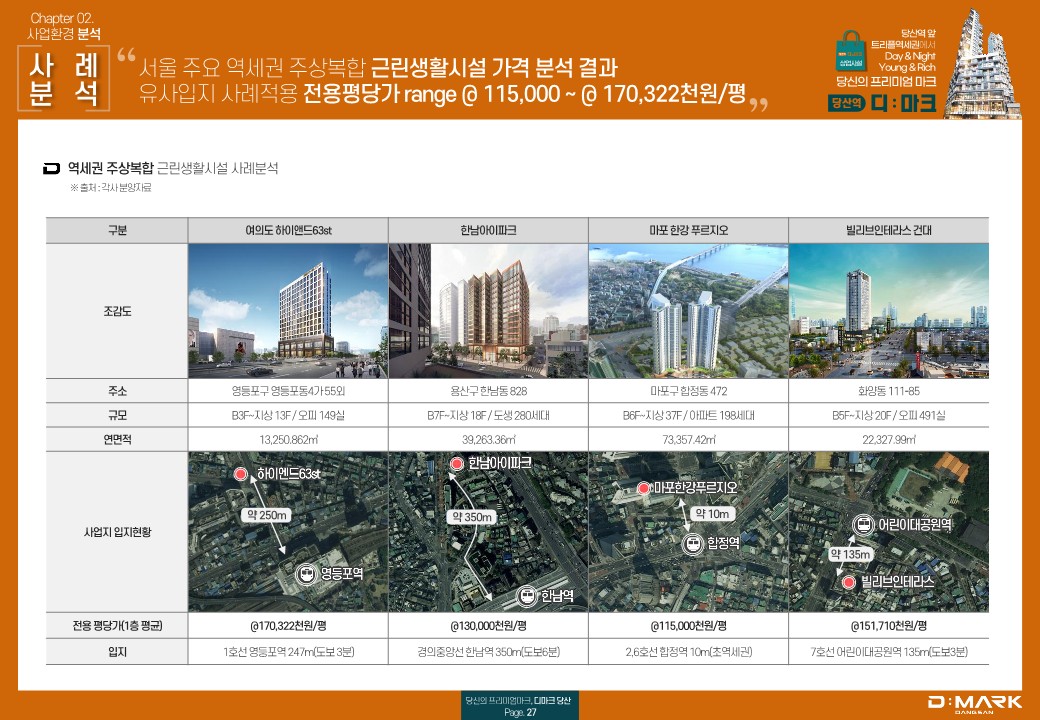Select address cell 용산구 한남동 828
This screenshot has height=720, width=1040.
pos(488,391)
